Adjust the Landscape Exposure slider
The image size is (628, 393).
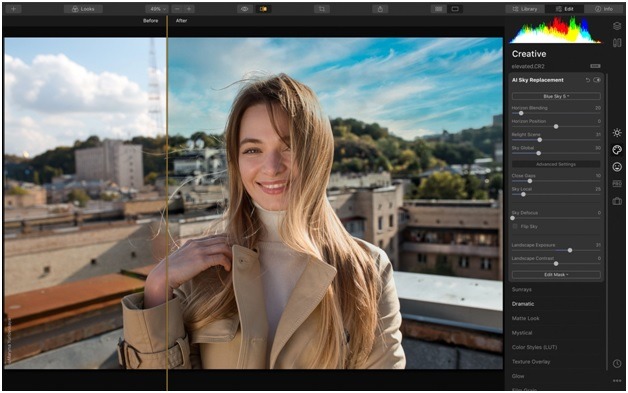(570, 250)
